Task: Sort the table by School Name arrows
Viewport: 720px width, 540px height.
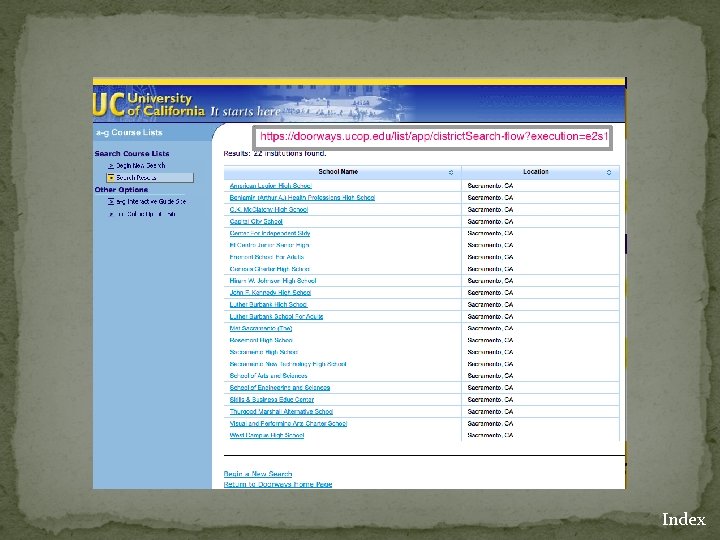Action: 451,172
